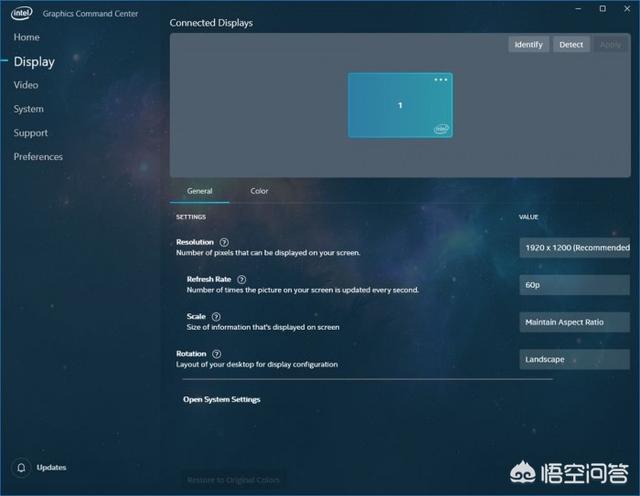Open the three-dot menu on display 1

coord(441,80)
